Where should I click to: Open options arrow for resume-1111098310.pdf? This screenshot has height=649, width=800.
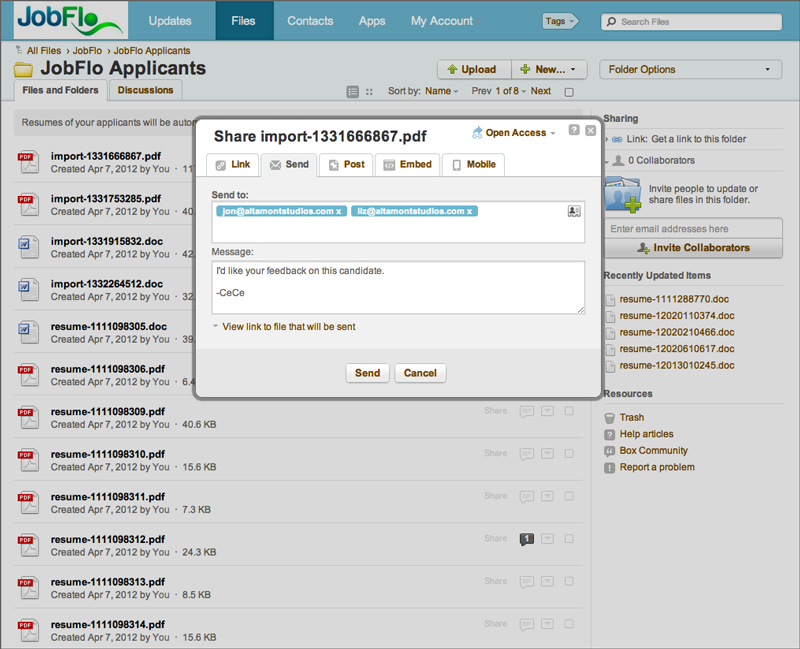pyautogui.click(x=547, y=454)
